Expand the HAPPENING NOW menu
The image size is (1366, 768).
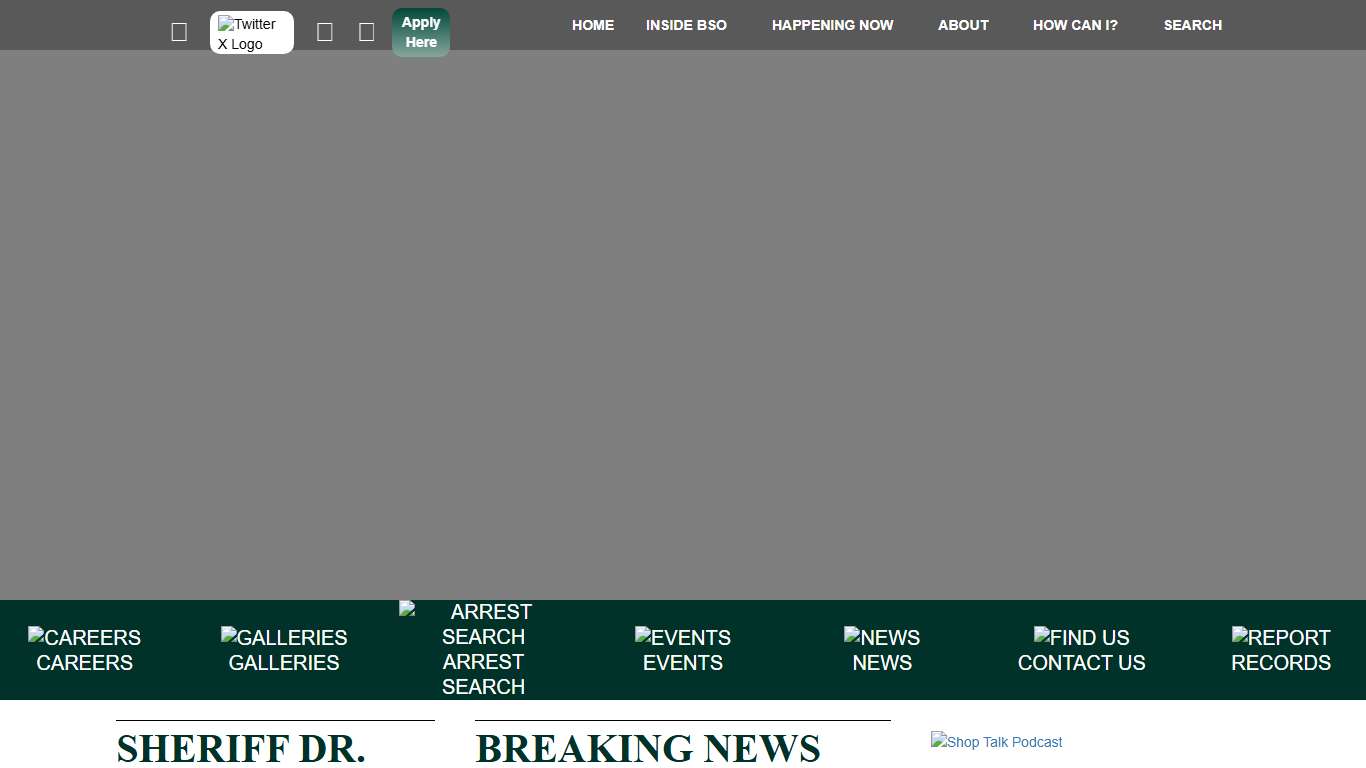click(x=833, y=25)
